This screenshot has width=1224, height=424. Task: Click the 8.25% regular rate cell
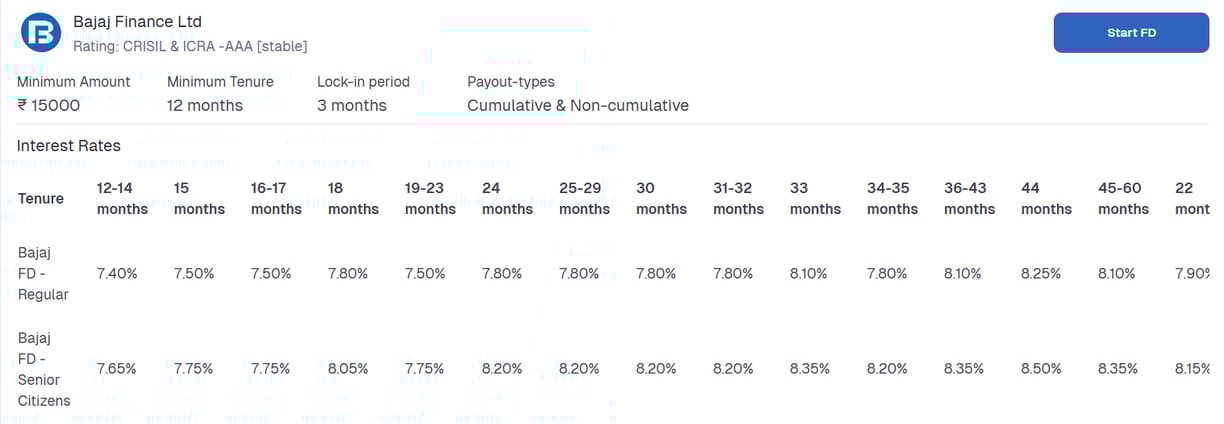pyautogui.click(x=1041, y=273)
